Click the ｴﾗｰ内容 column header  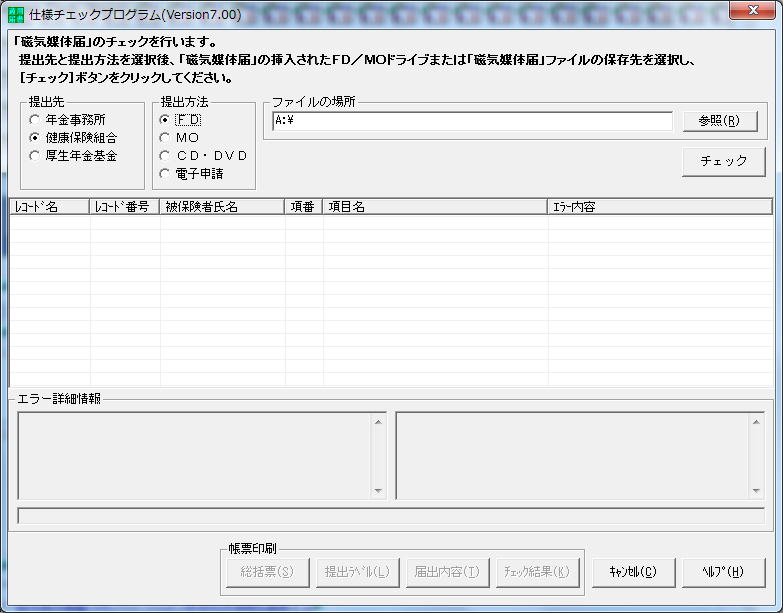[660, 207]
